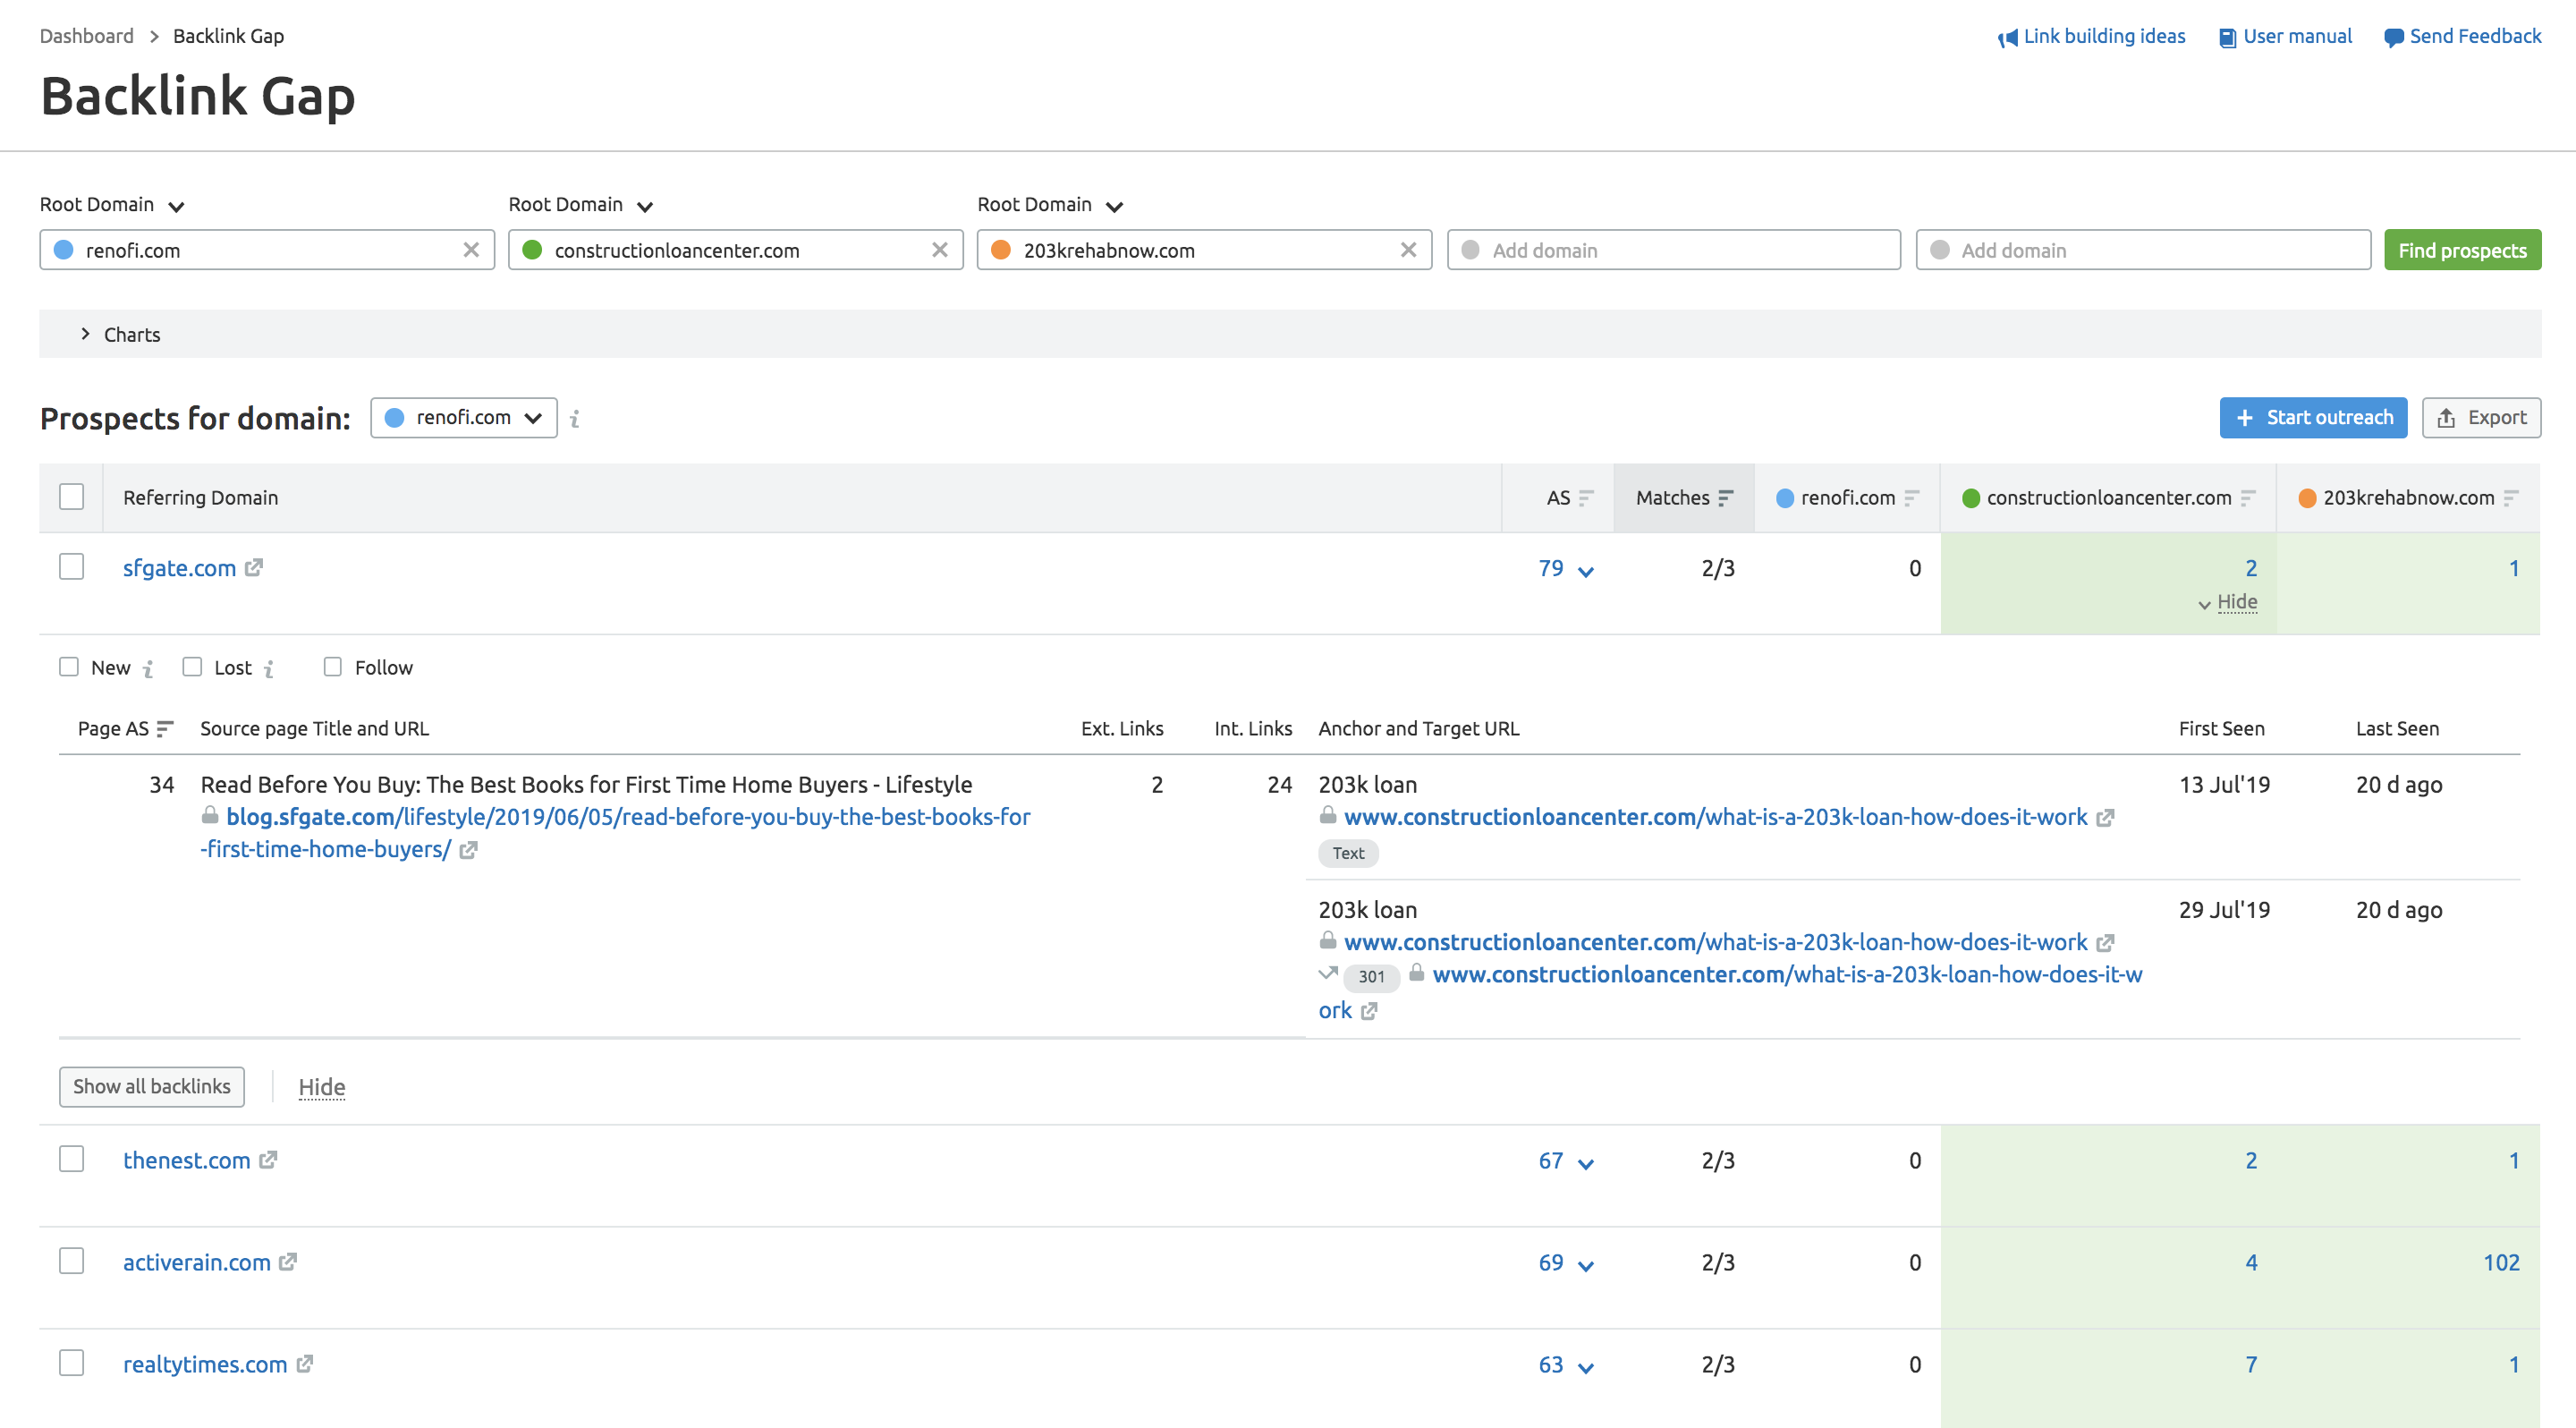Open thenest.com external link icon
The height and width of the screenshot is (1428, 2576).
(268, 1160)
